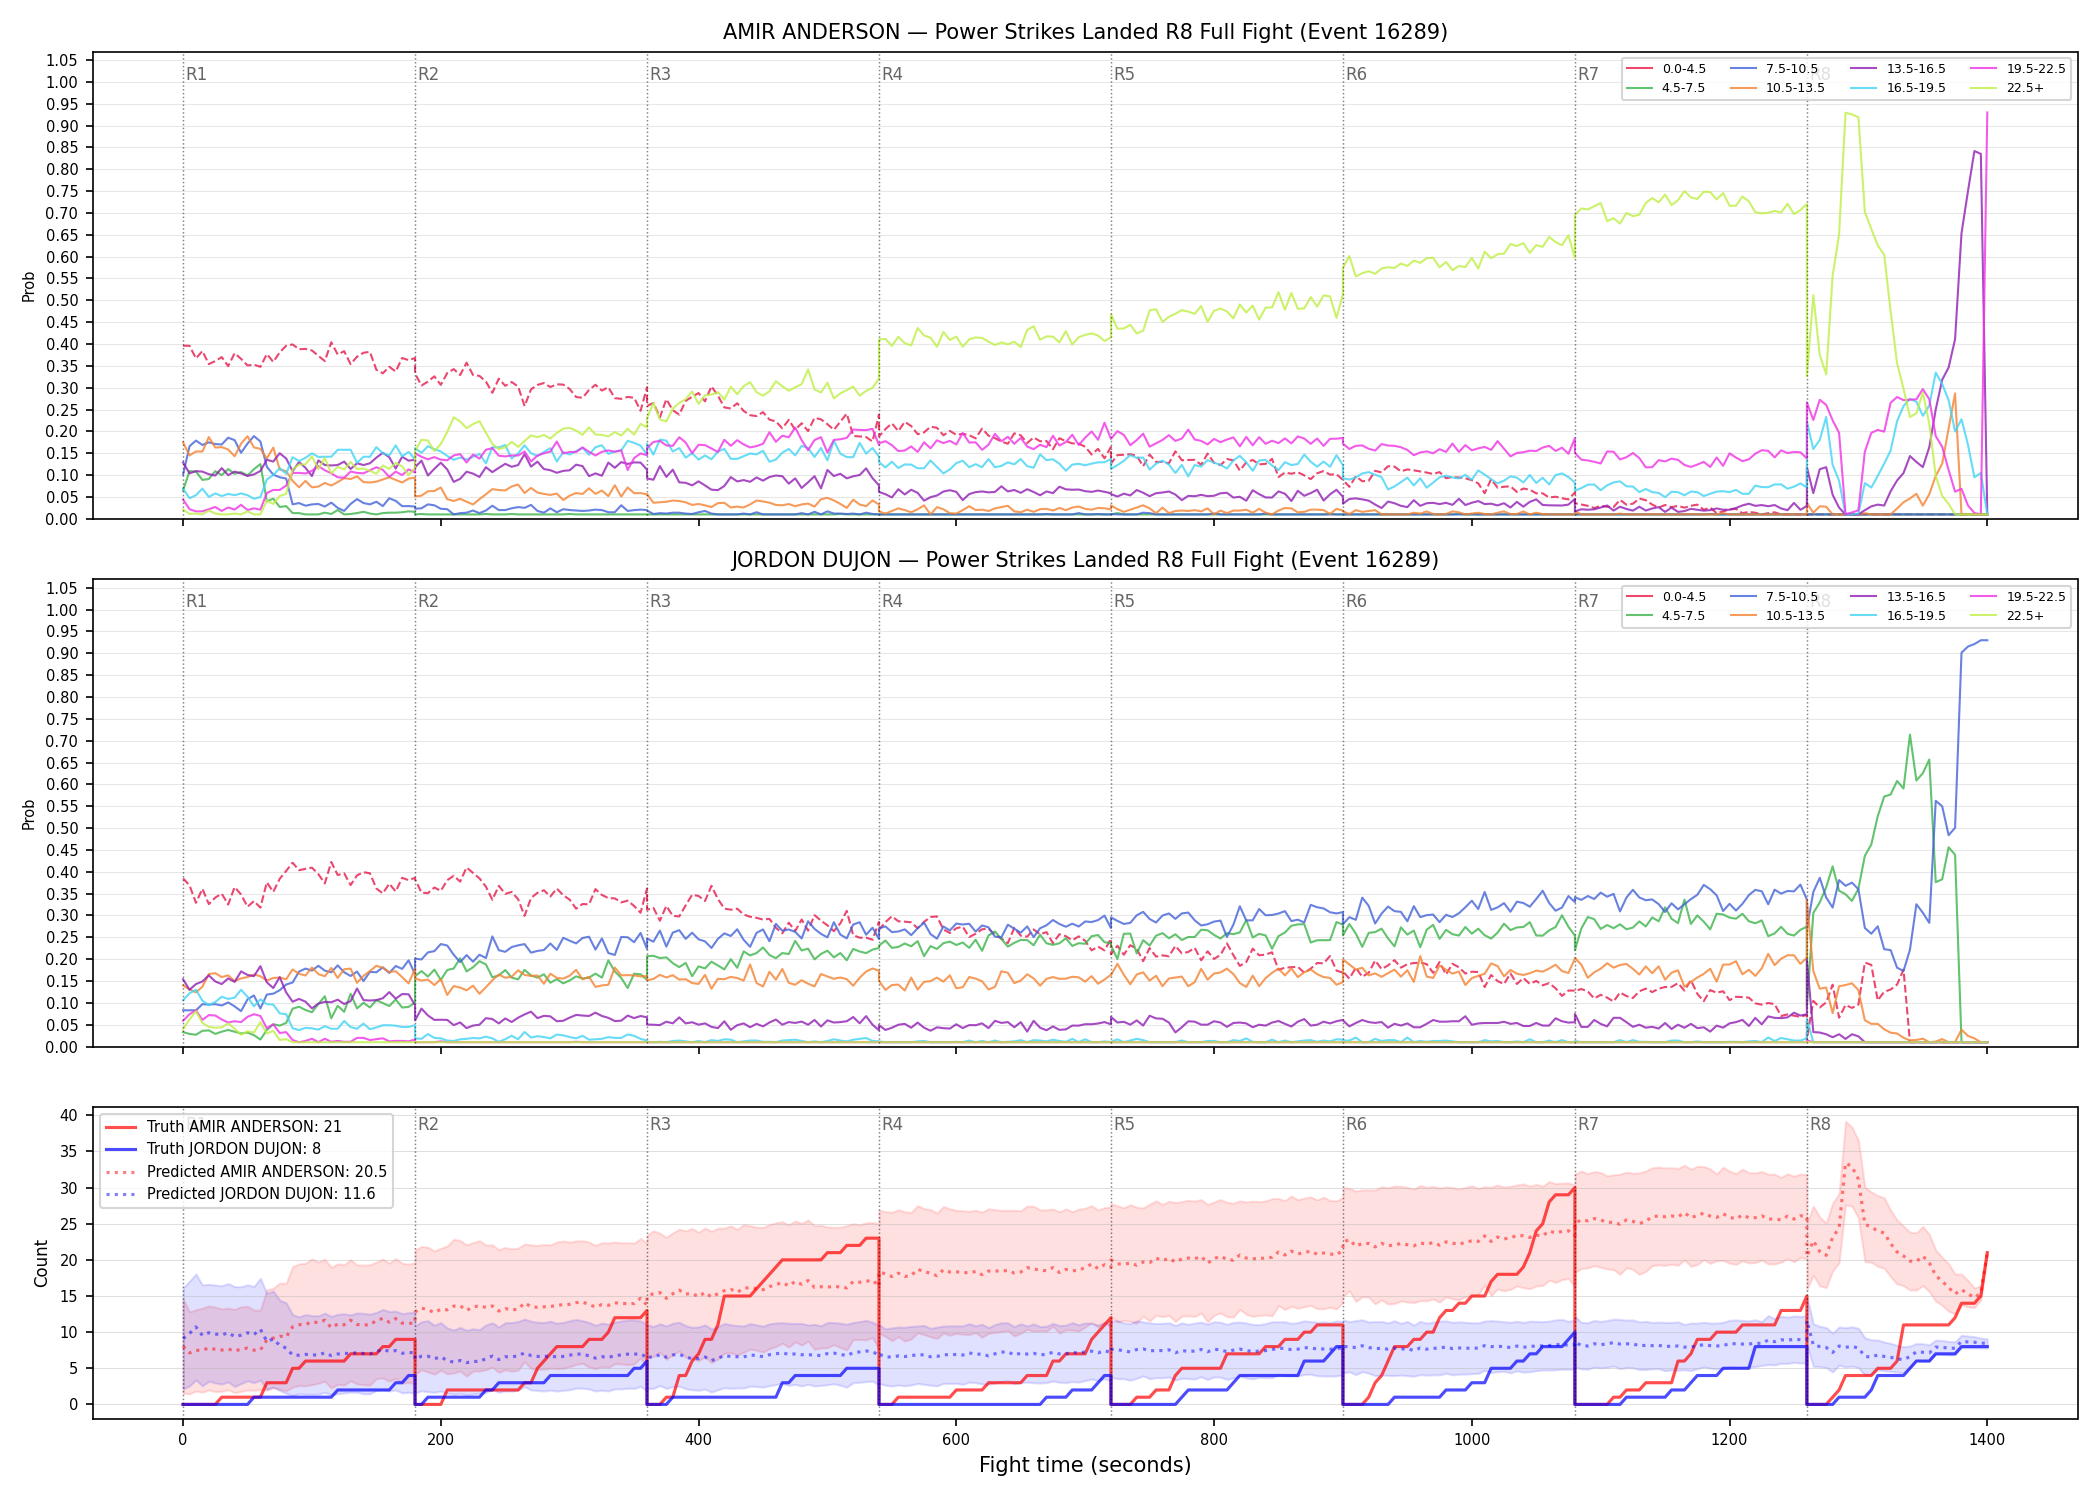The width and height of the screenshot is (2100, 1500).
Task: Click the AMIR ANDERSON Power Strikes chart title
Action: (1085, 32)
